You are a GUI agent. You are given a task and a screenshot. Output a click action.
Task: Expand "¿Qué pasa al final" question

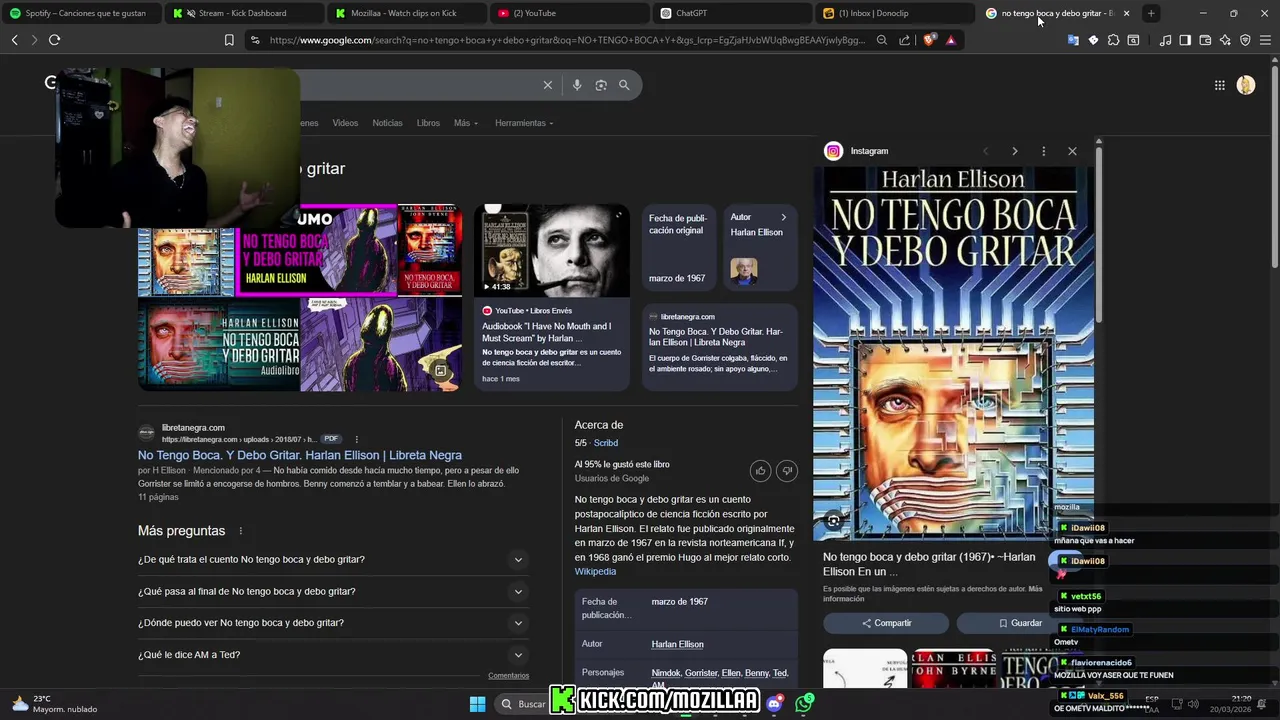[x=331, y=591]
